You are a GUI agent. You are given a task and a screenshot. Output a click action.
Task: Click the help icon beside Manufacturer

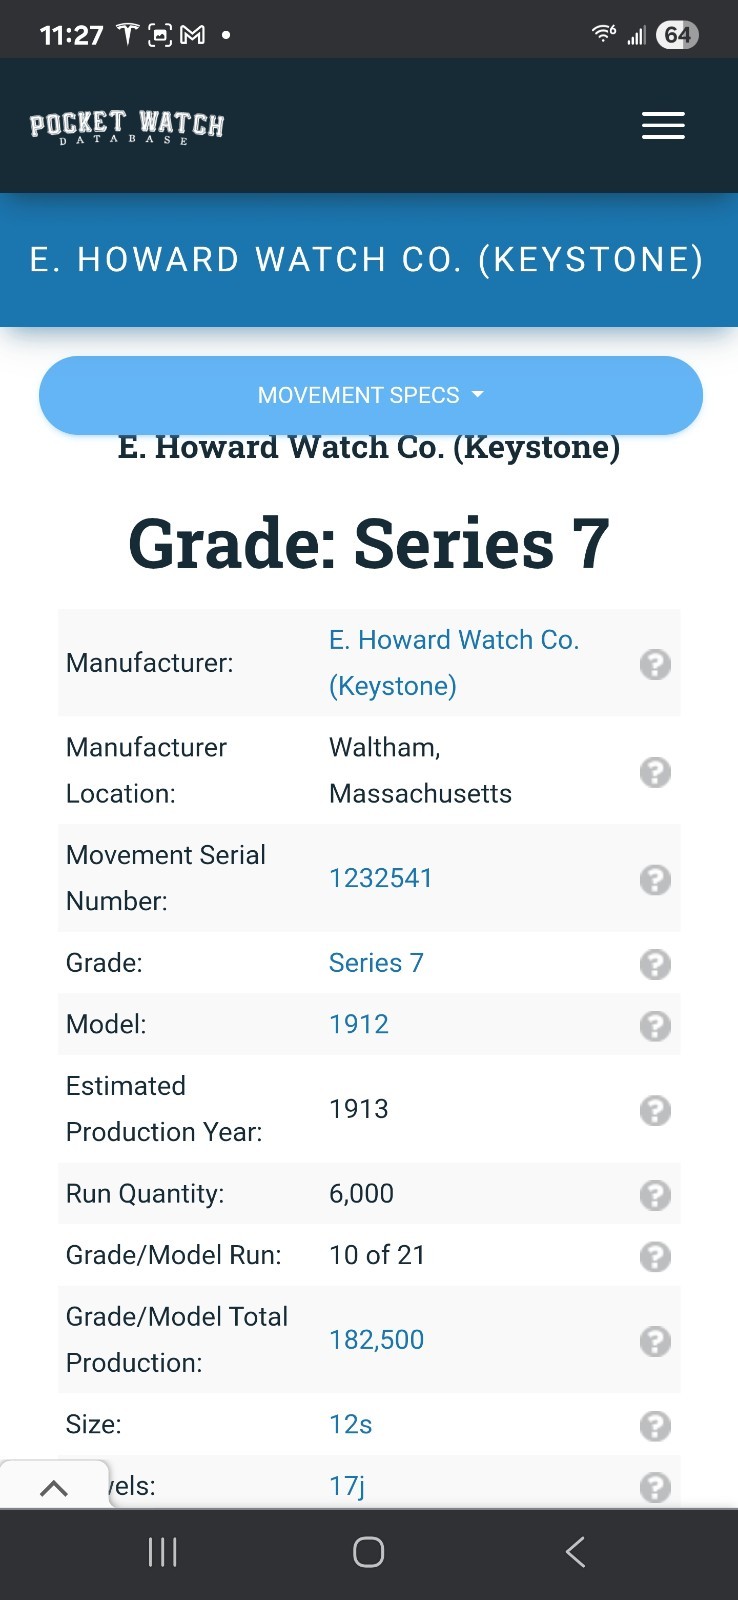pos(655,664)
